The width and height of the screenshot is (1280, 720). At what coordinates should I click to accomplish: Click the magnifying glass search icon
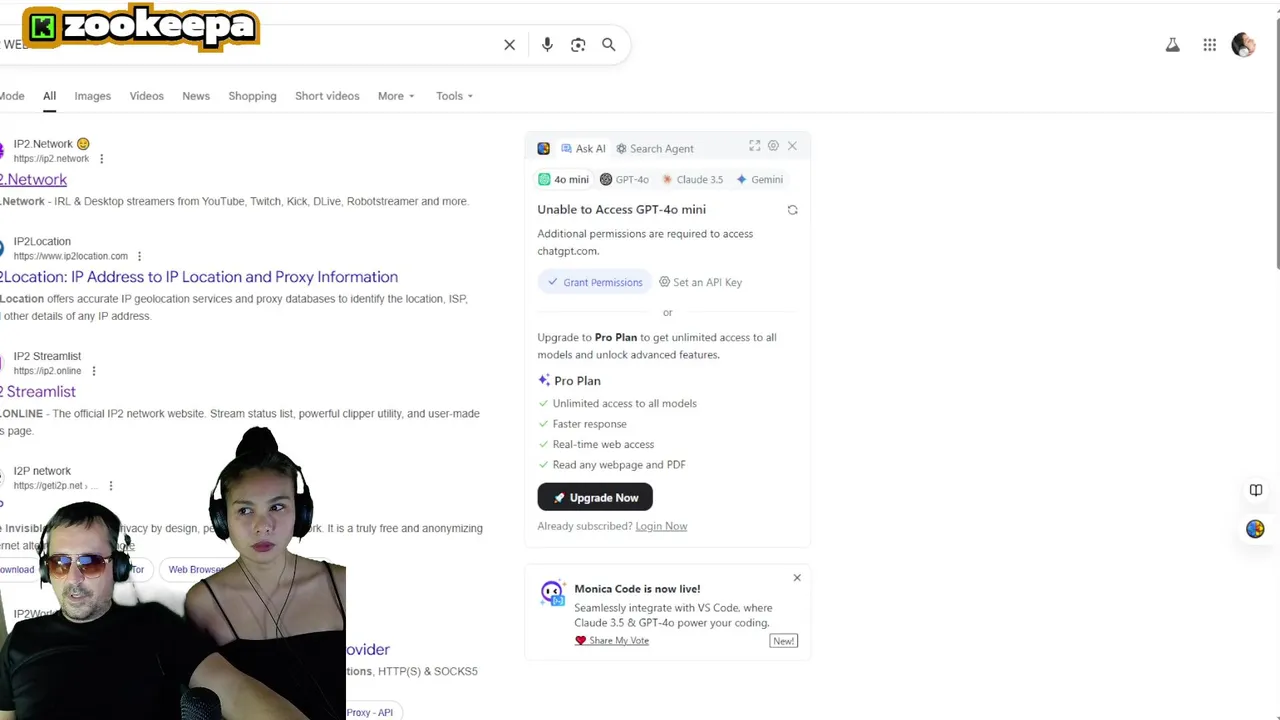[x=608, y=44]
